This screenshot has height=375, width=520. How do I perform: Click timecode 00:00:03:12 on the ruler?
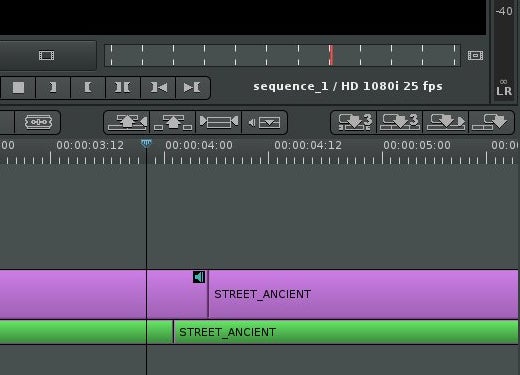pos(90,145)
